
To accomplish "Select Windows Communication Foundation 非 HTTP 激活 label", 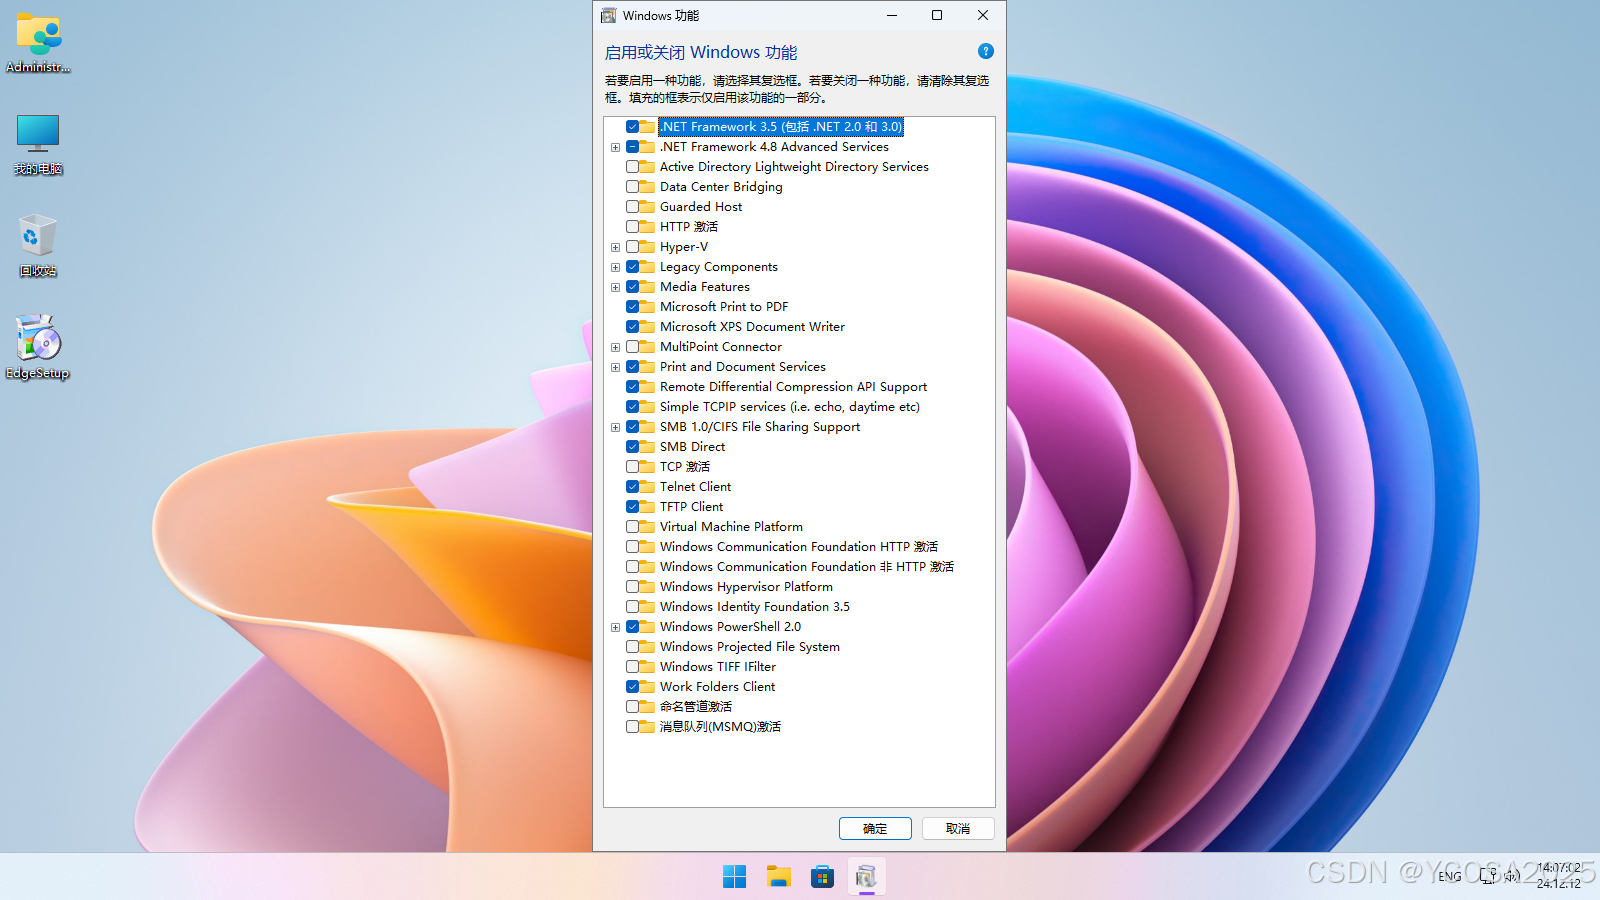I will [807, 567].
